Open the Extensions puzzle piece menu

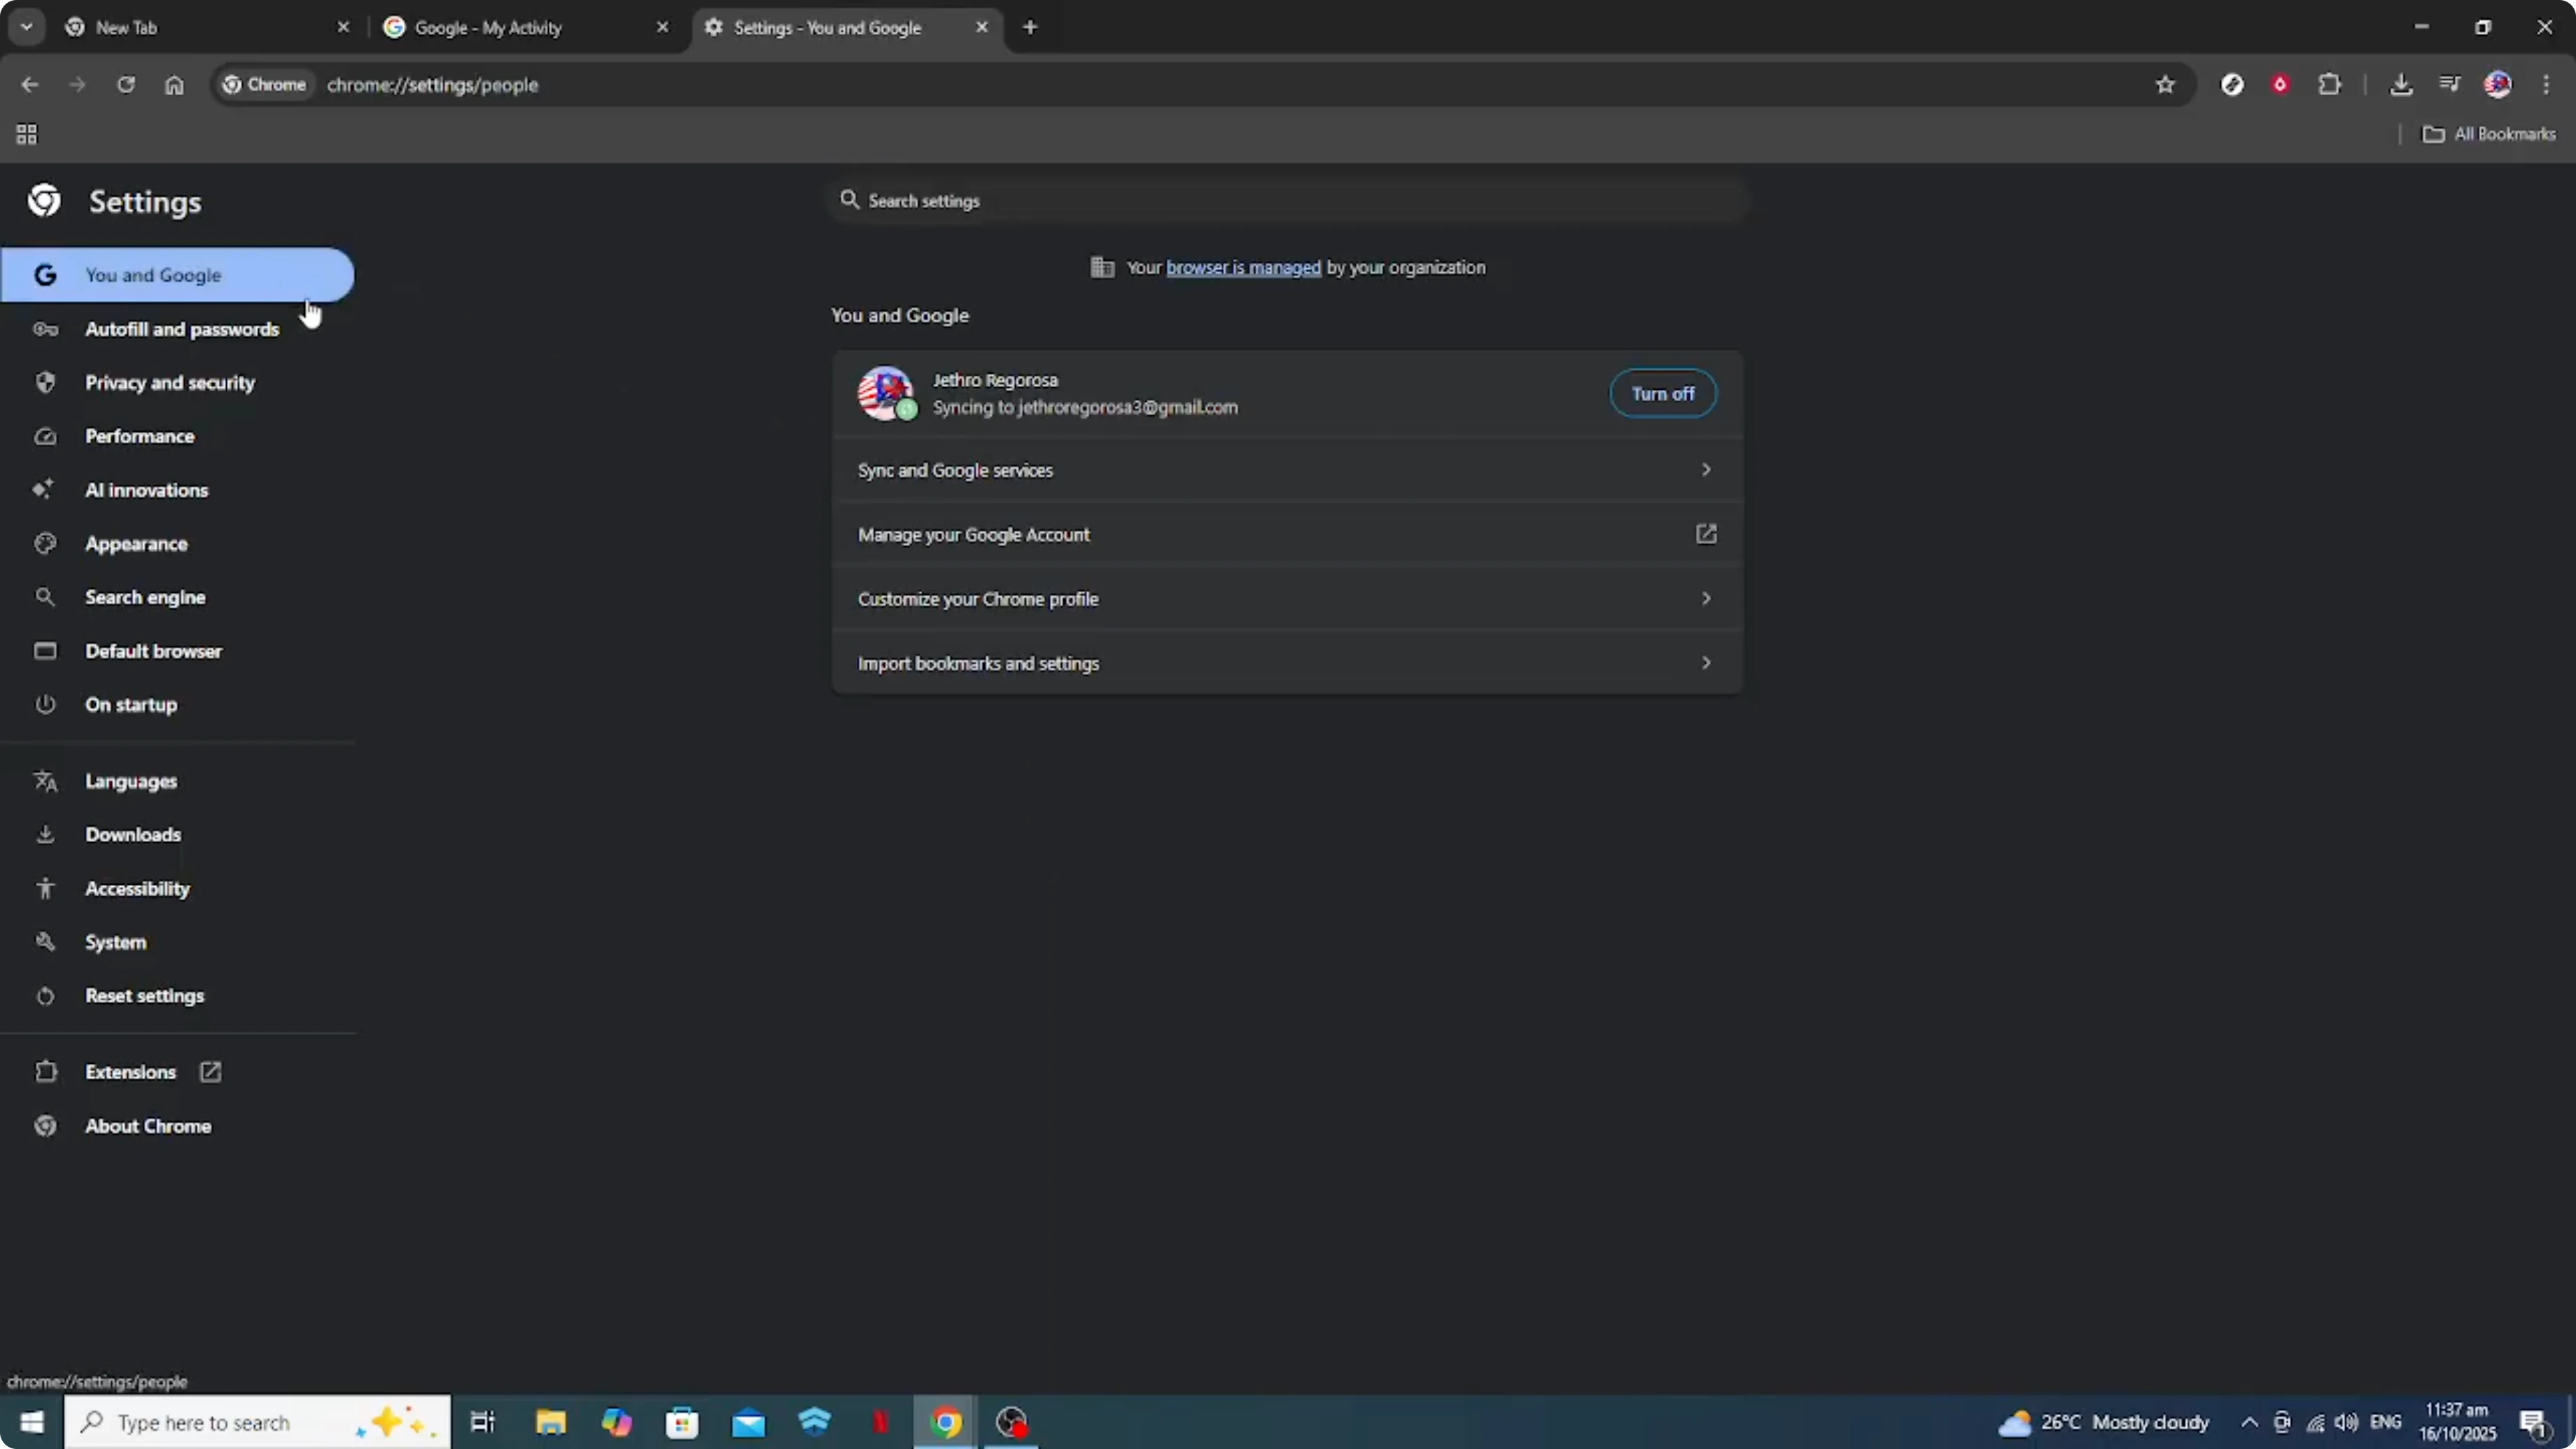click(x=2329, y=85)
